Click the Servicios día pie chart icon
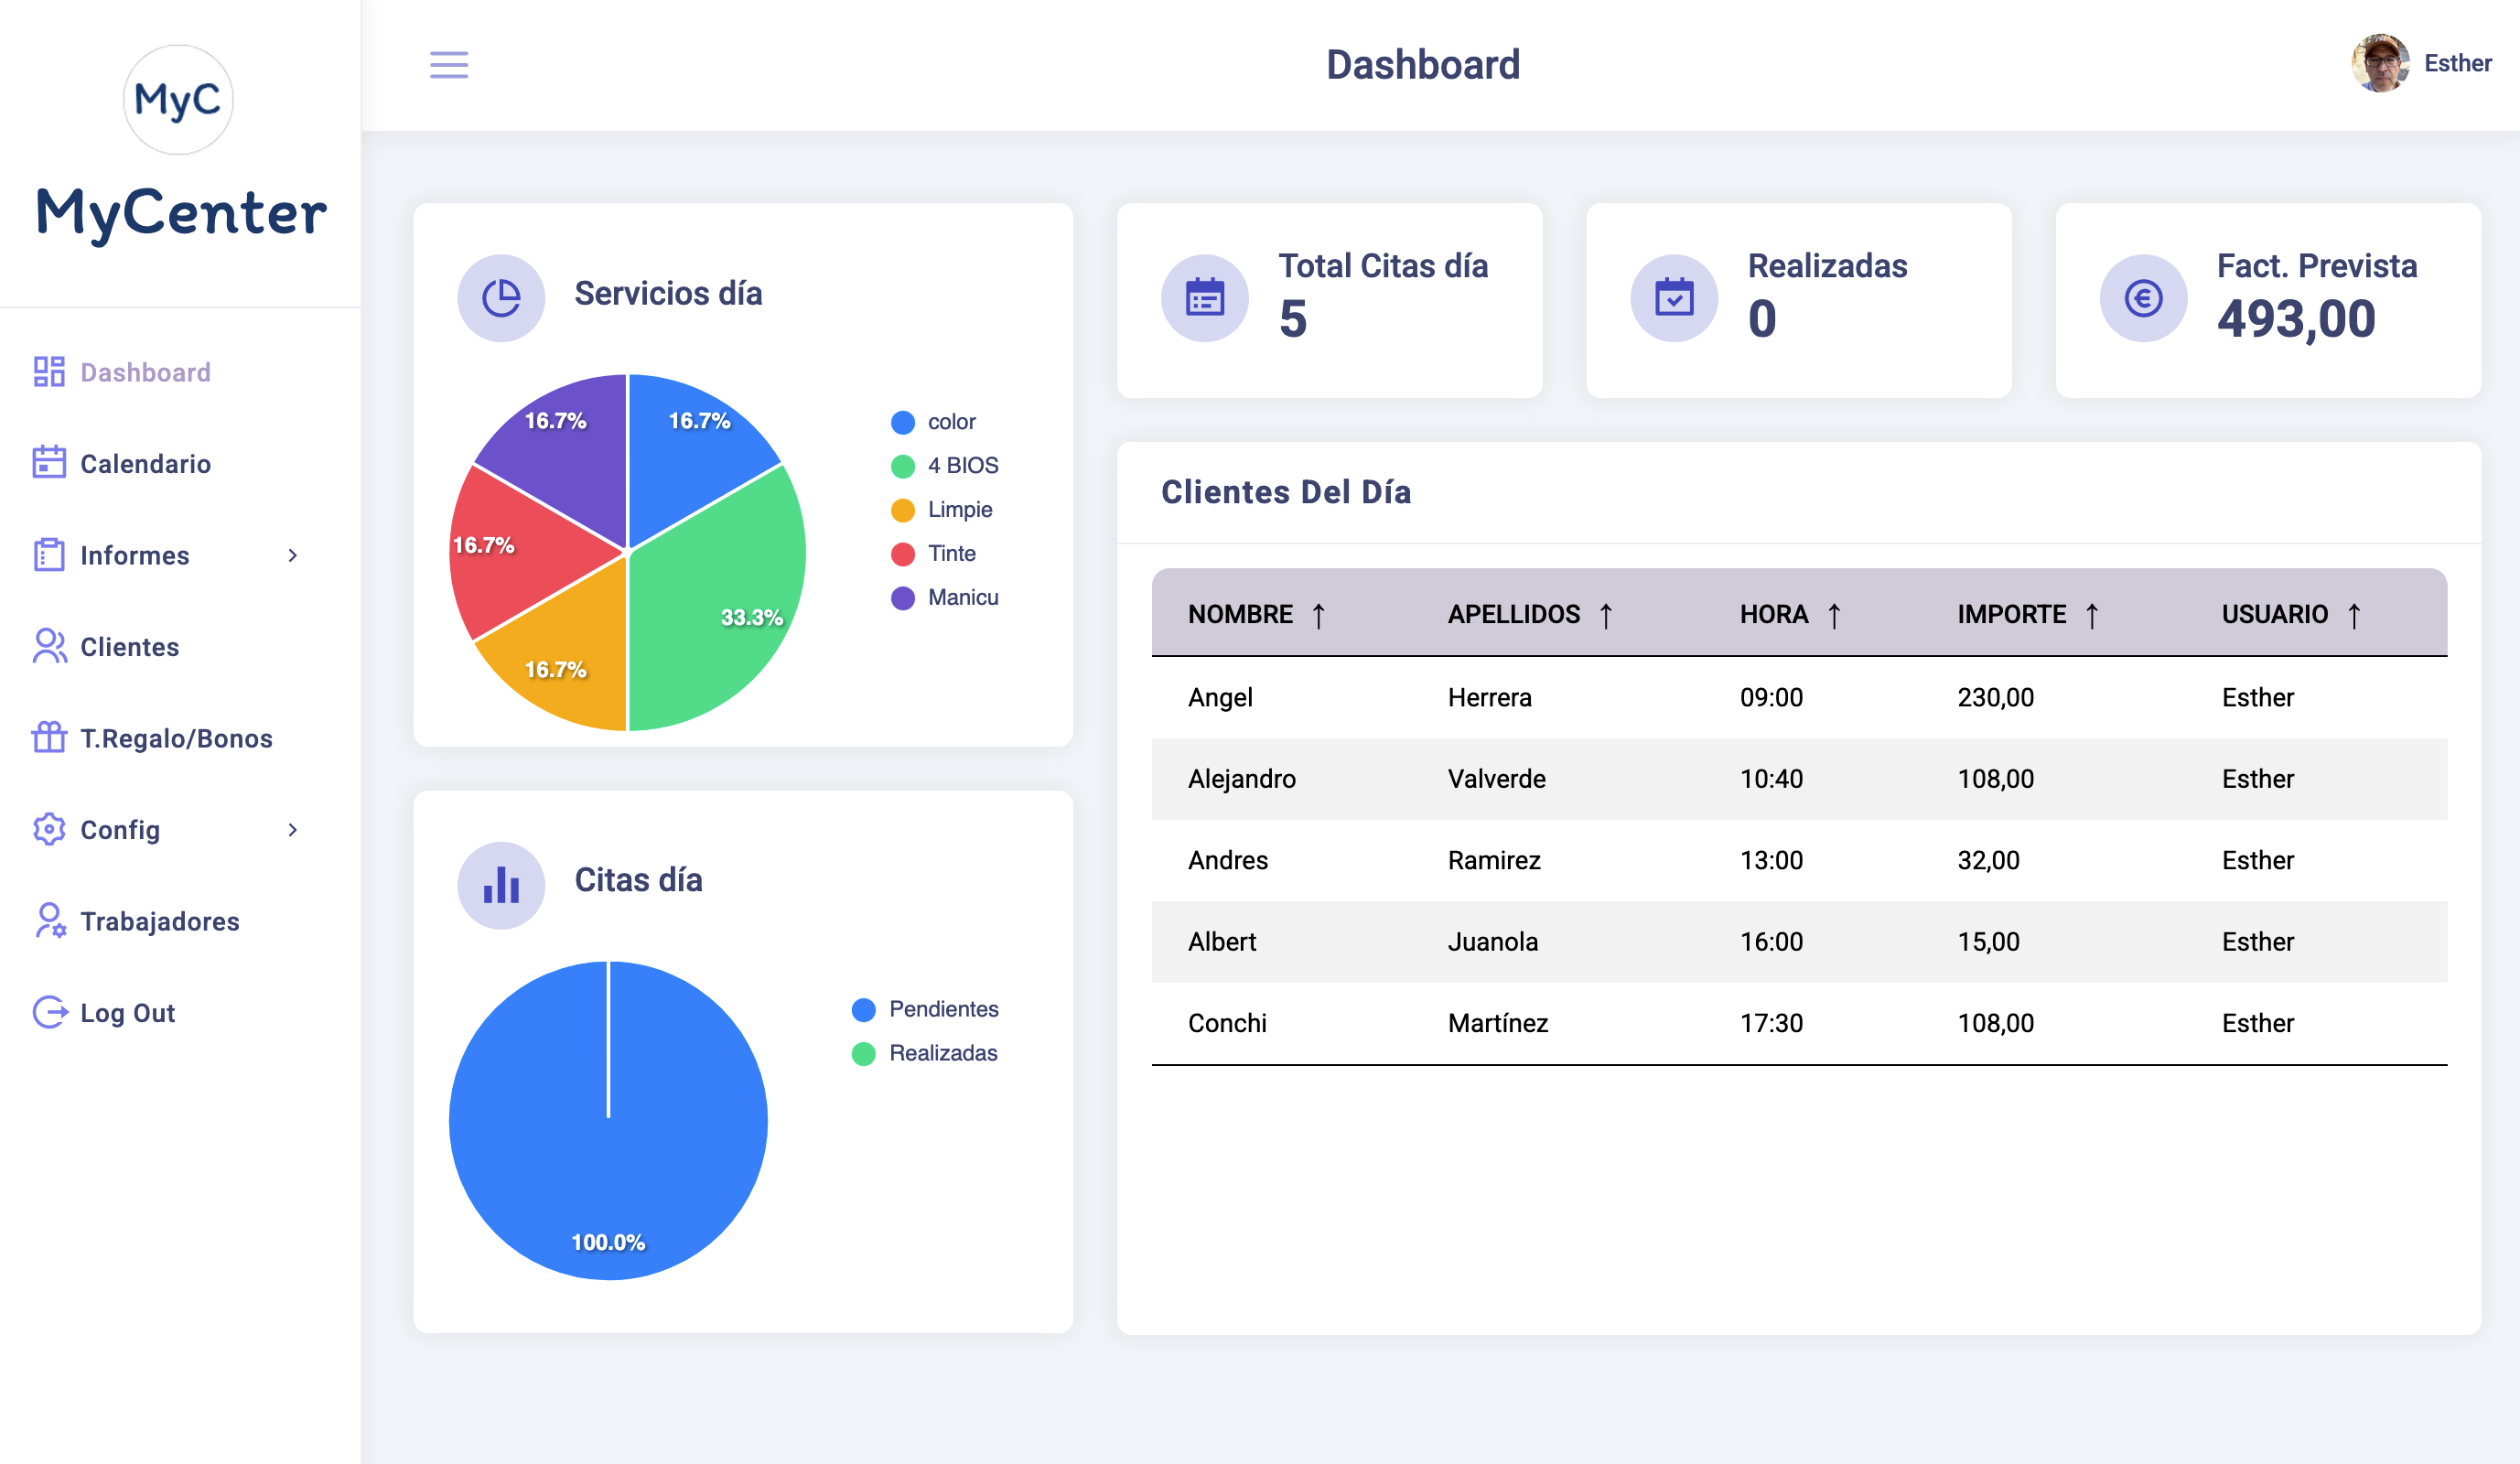Screen dimensions: 2520x1464 (501, 297)
